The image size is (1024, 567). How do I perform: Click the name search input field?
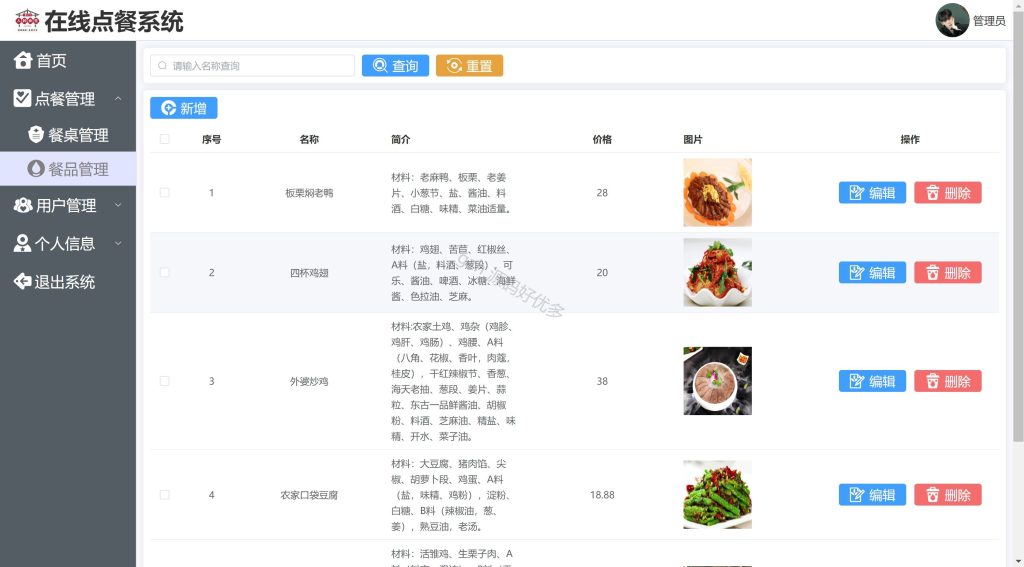coord(252,65)
